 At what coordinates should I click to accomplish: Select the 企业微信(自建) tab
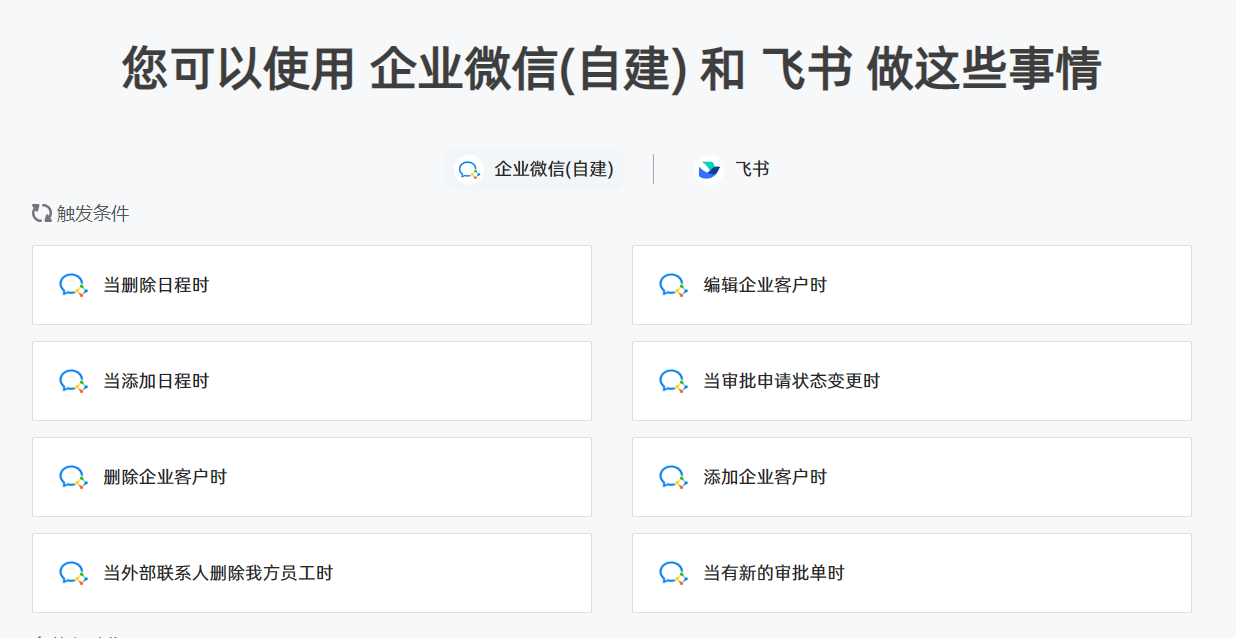(534, 169)
